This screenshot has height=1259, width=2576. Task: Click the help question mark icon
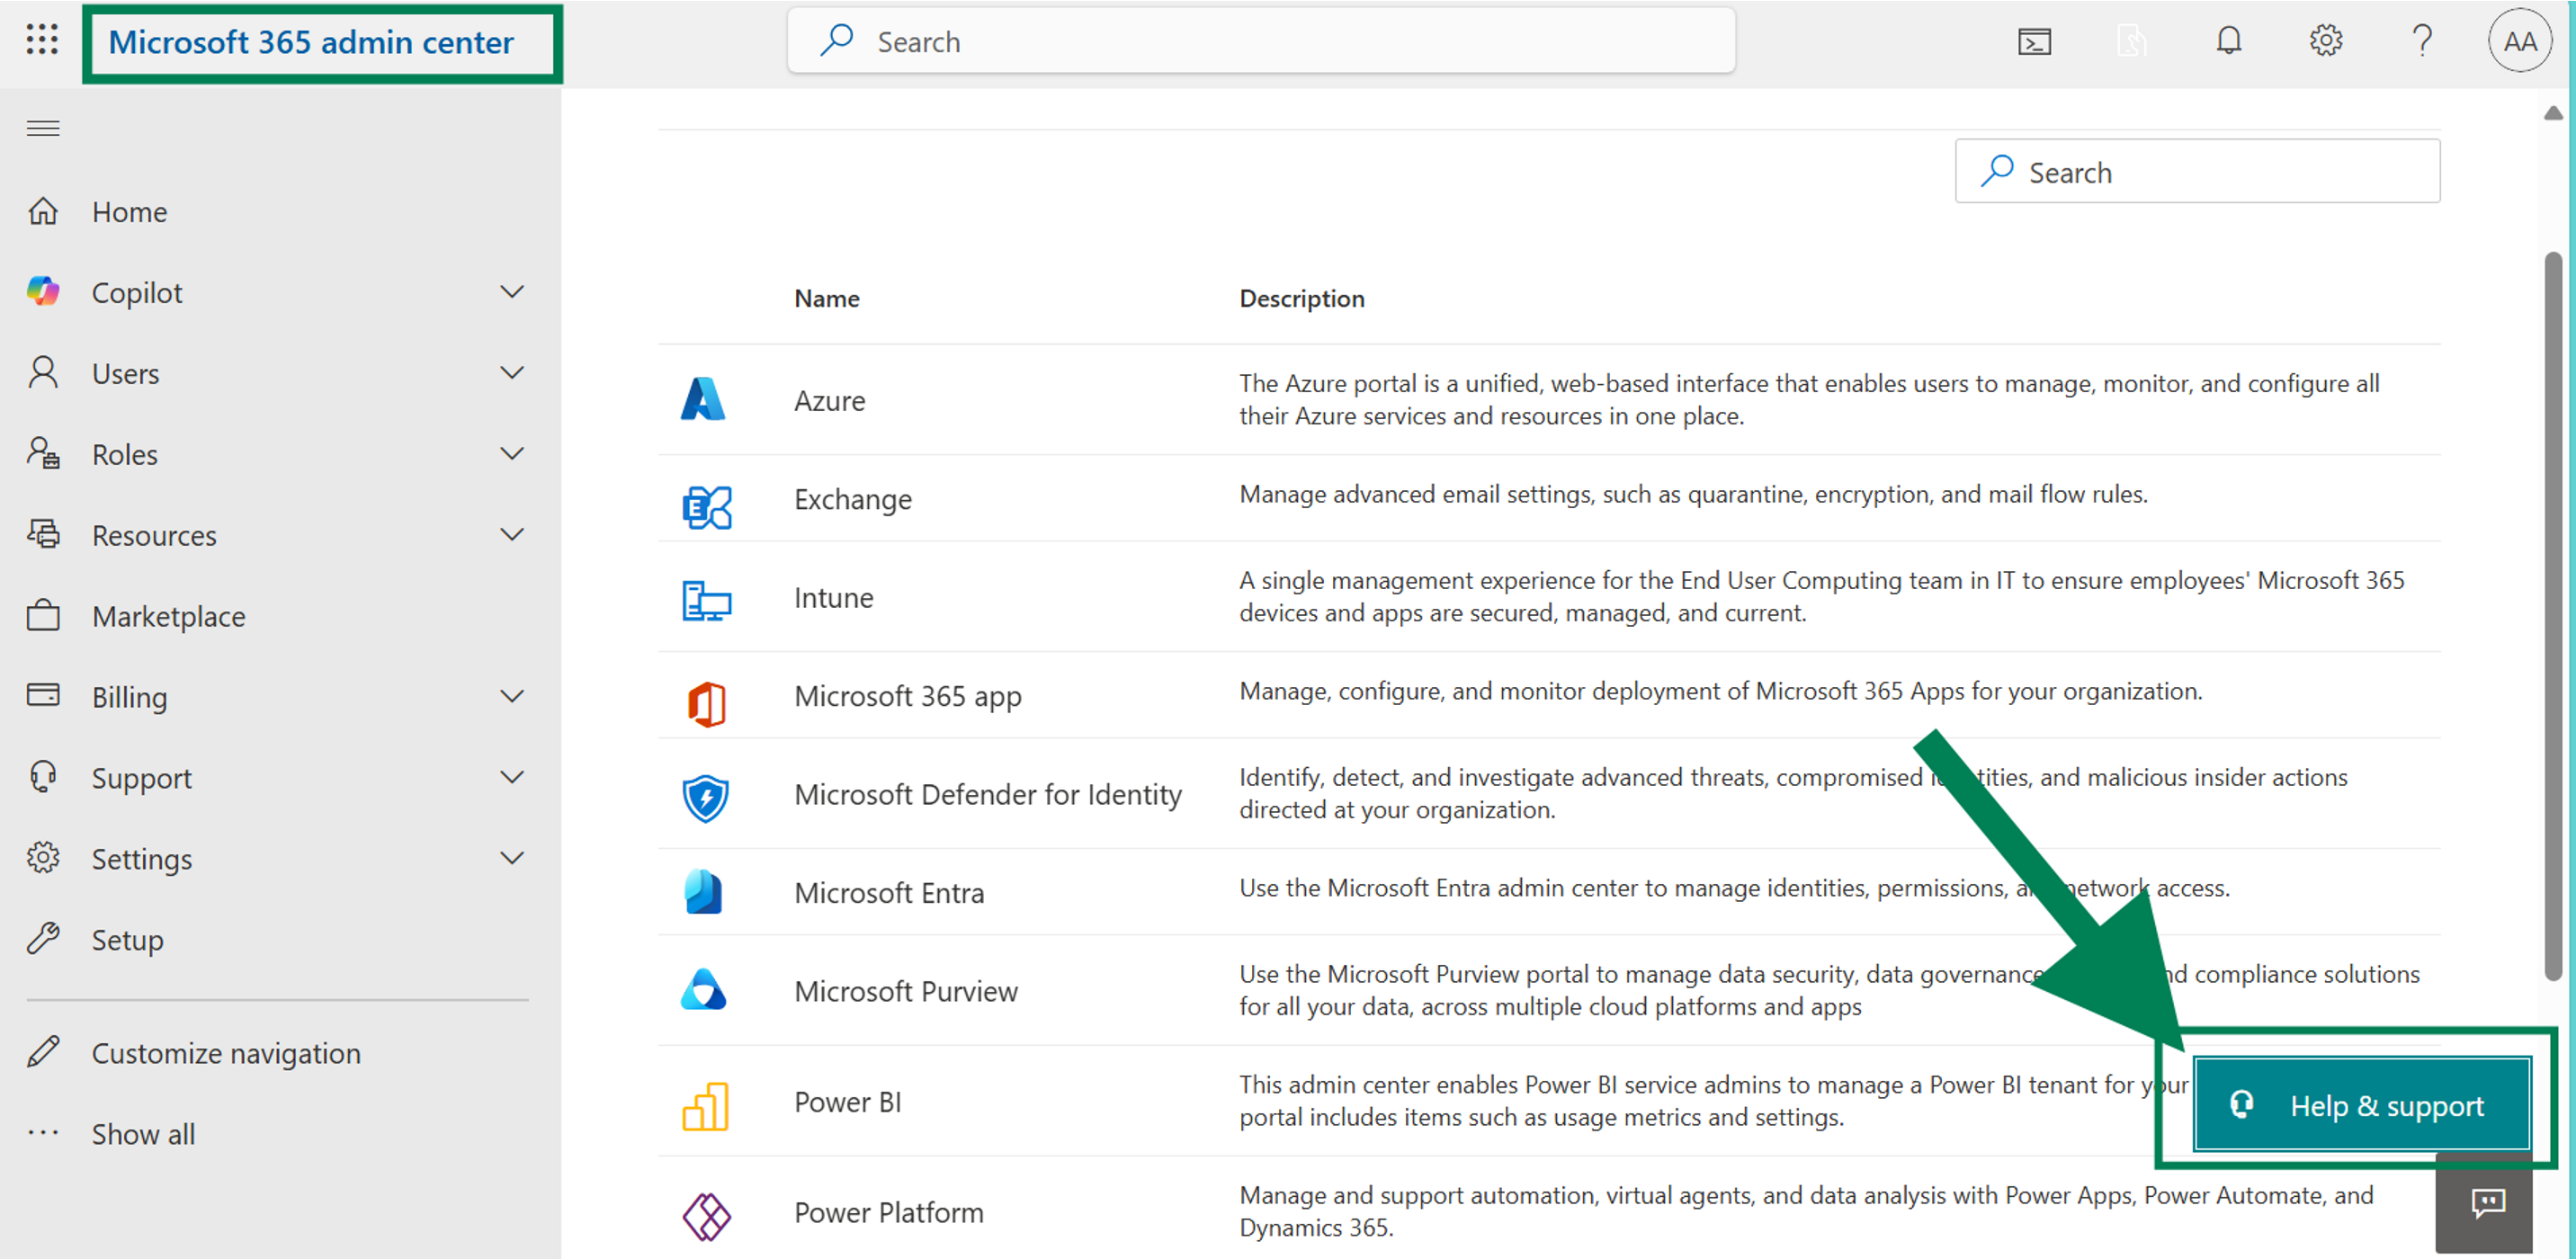pos(2421,41)
